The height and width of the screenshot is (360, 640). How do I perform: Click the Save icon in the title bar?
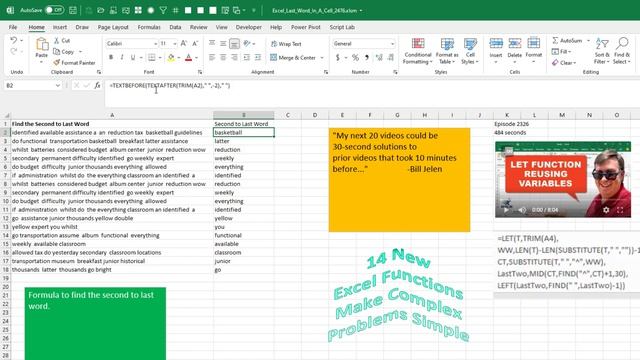coord(73,10)
